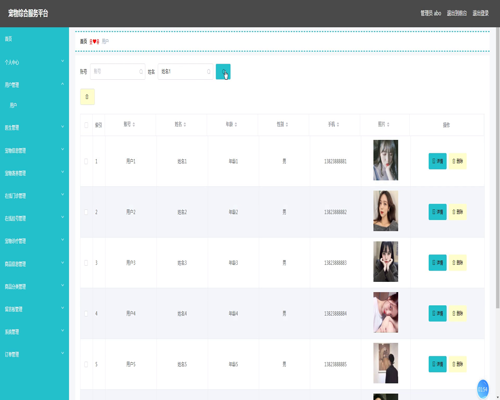Screen dimensions: 500x400
Task: Open details for user 用户1 row
Action: (x=437, y=161)
